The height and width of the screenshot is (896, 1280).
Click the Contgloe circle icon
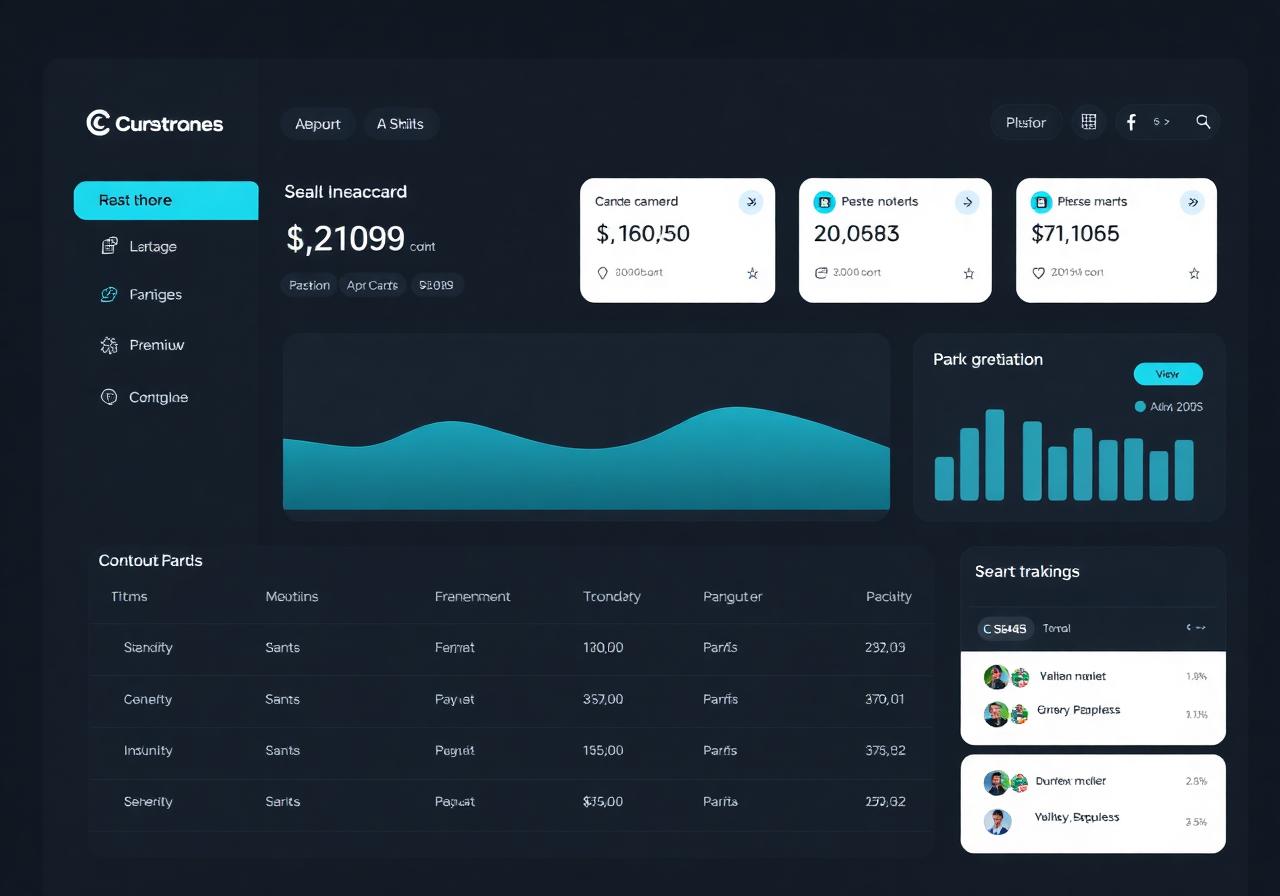[110, 397]
